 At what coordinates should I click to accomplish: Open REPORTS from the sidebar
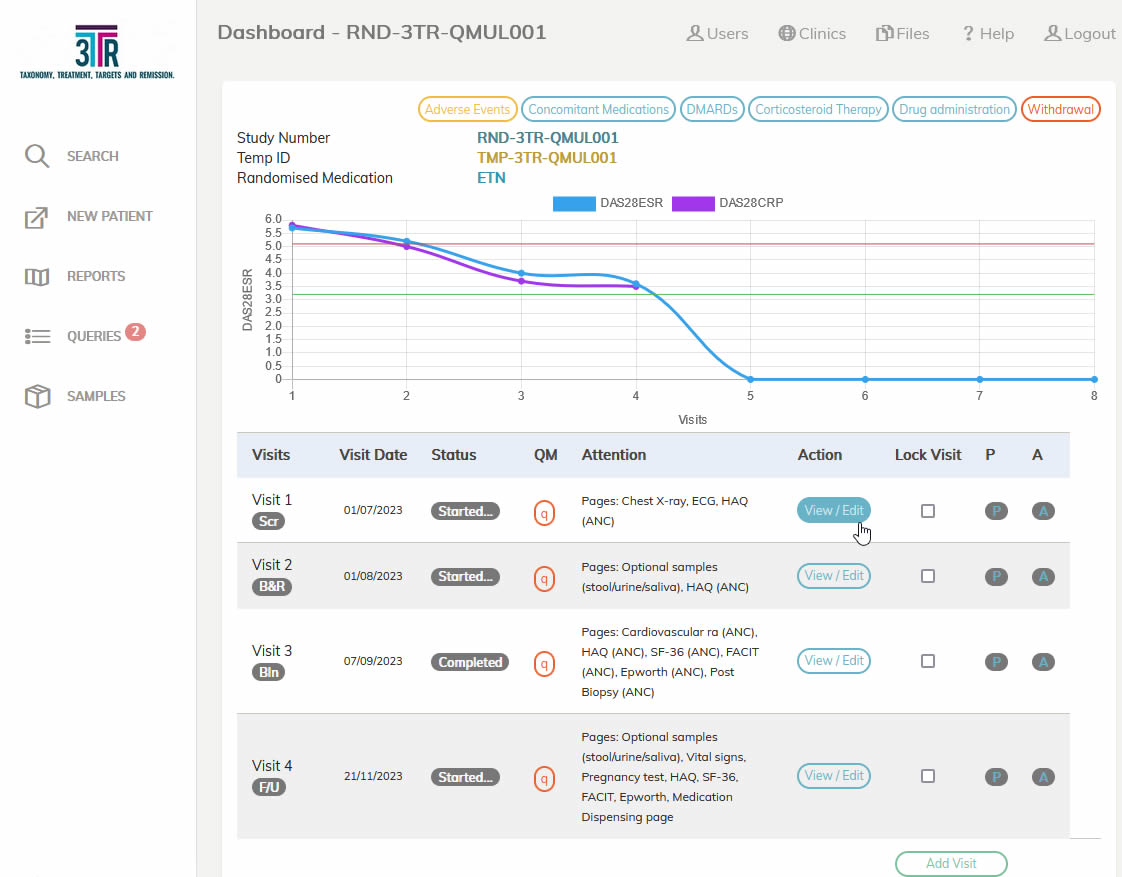tap(96, 276)
